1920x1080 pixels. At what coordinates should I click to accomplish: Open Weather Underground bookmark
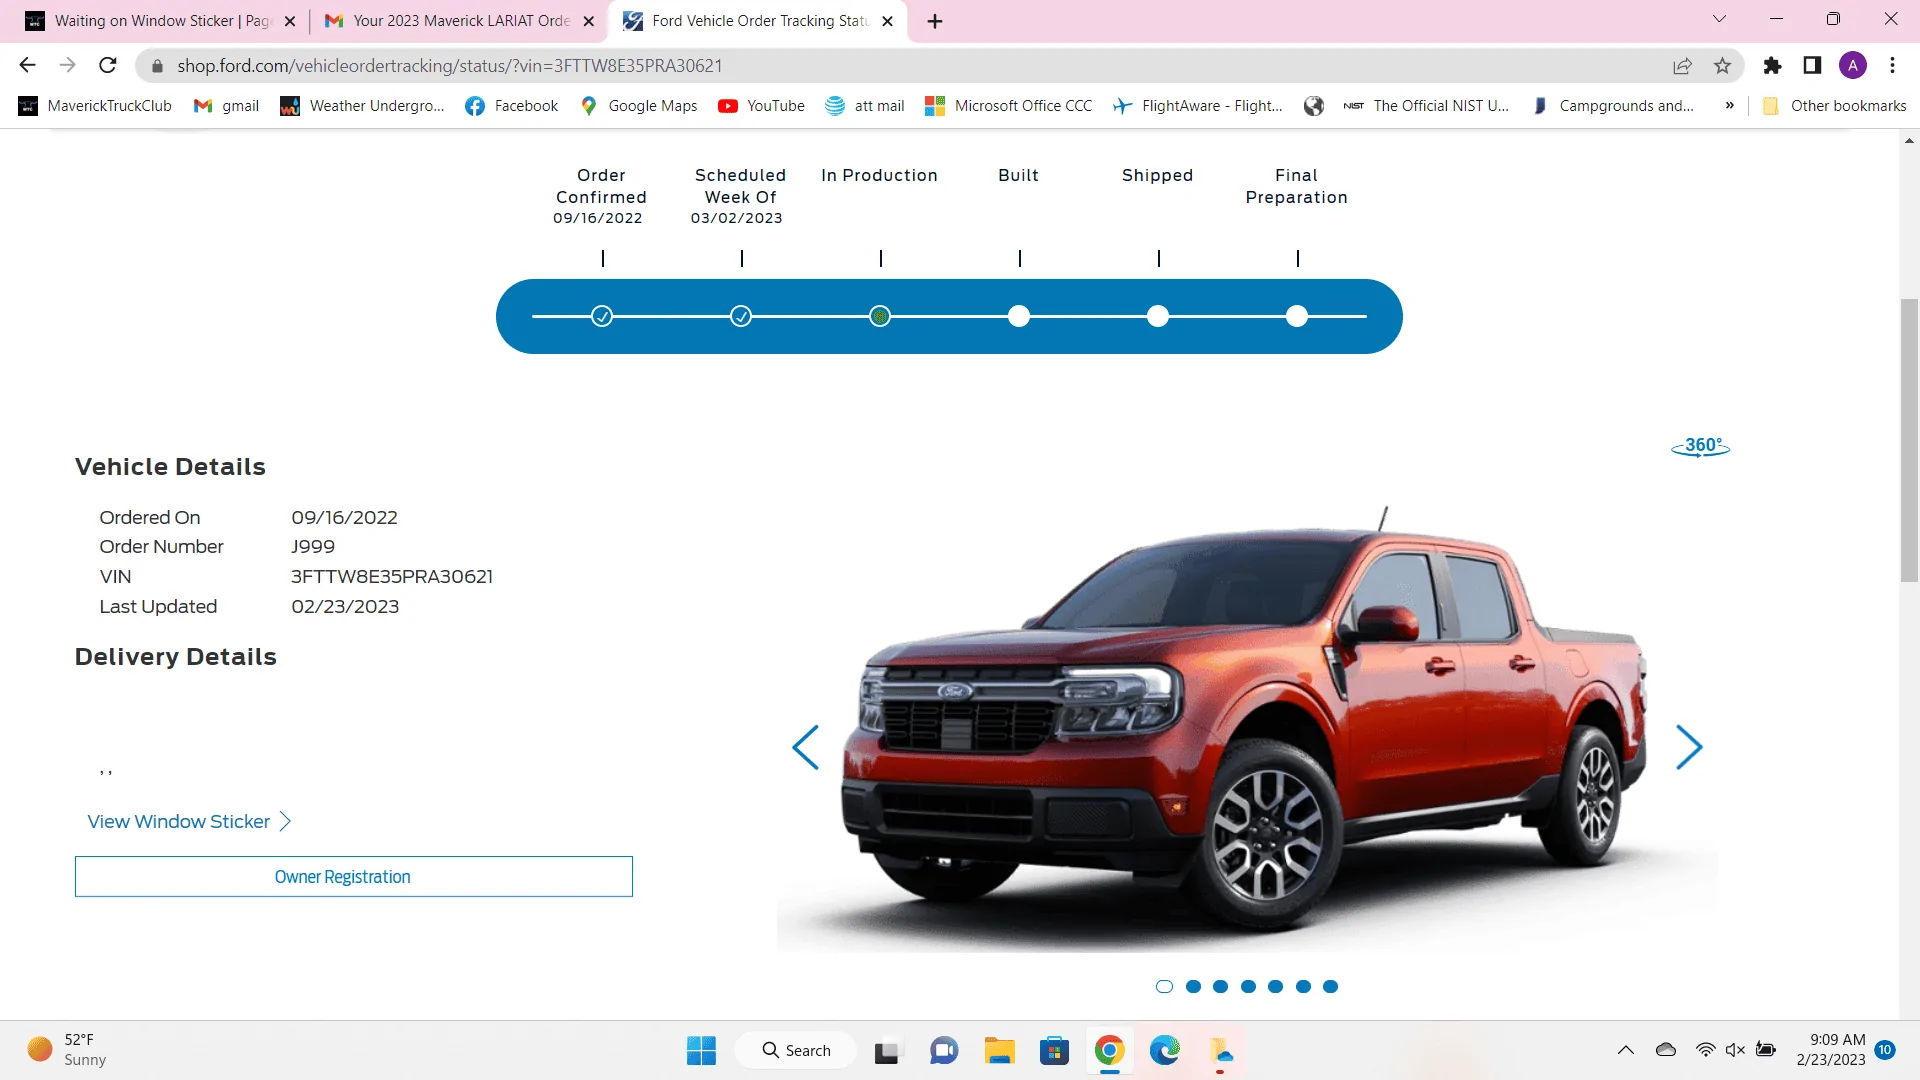[x=362, y=106]
